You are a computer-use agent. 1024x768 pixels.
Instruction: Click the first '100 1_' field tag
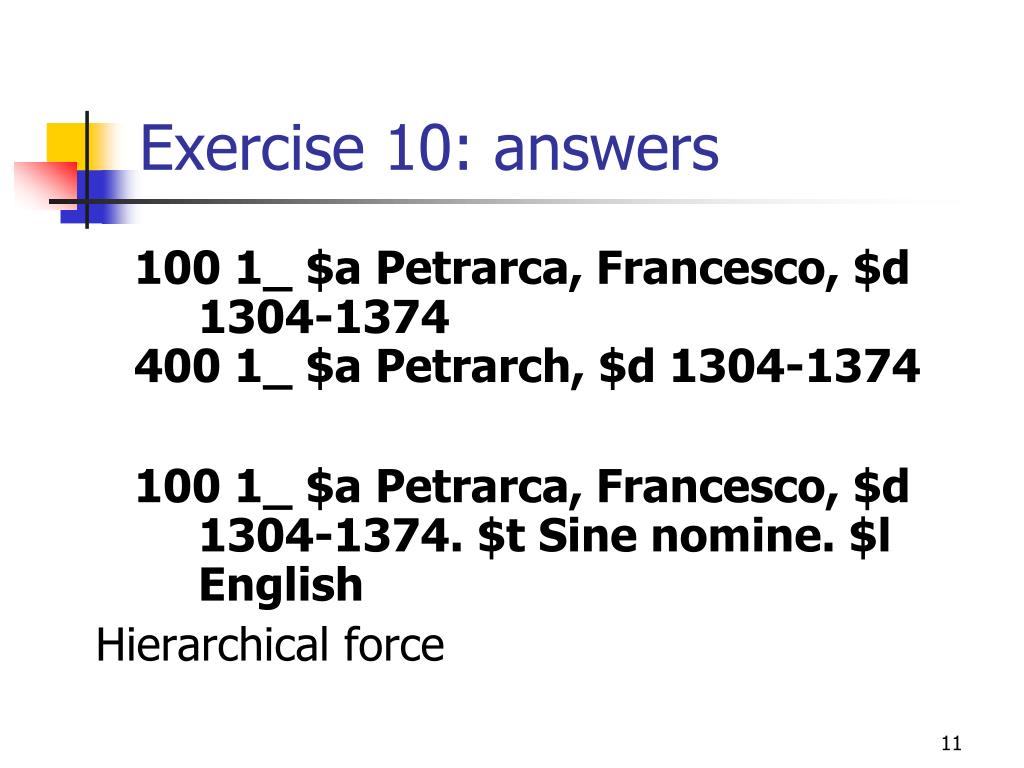213,269
